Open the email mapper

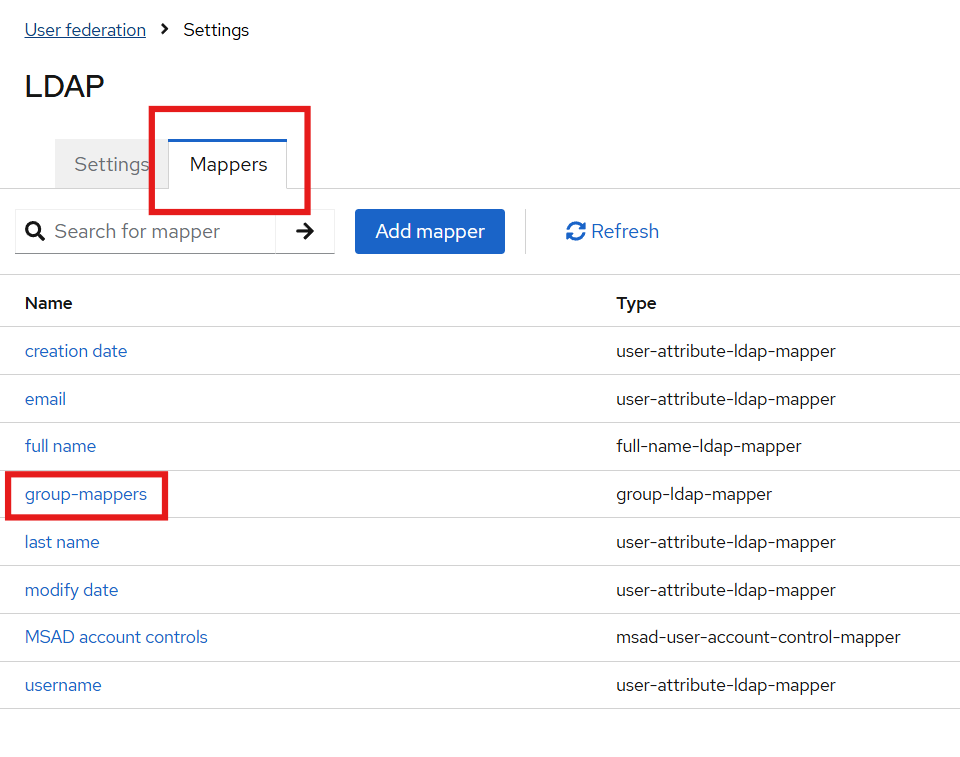pos(45,399)
